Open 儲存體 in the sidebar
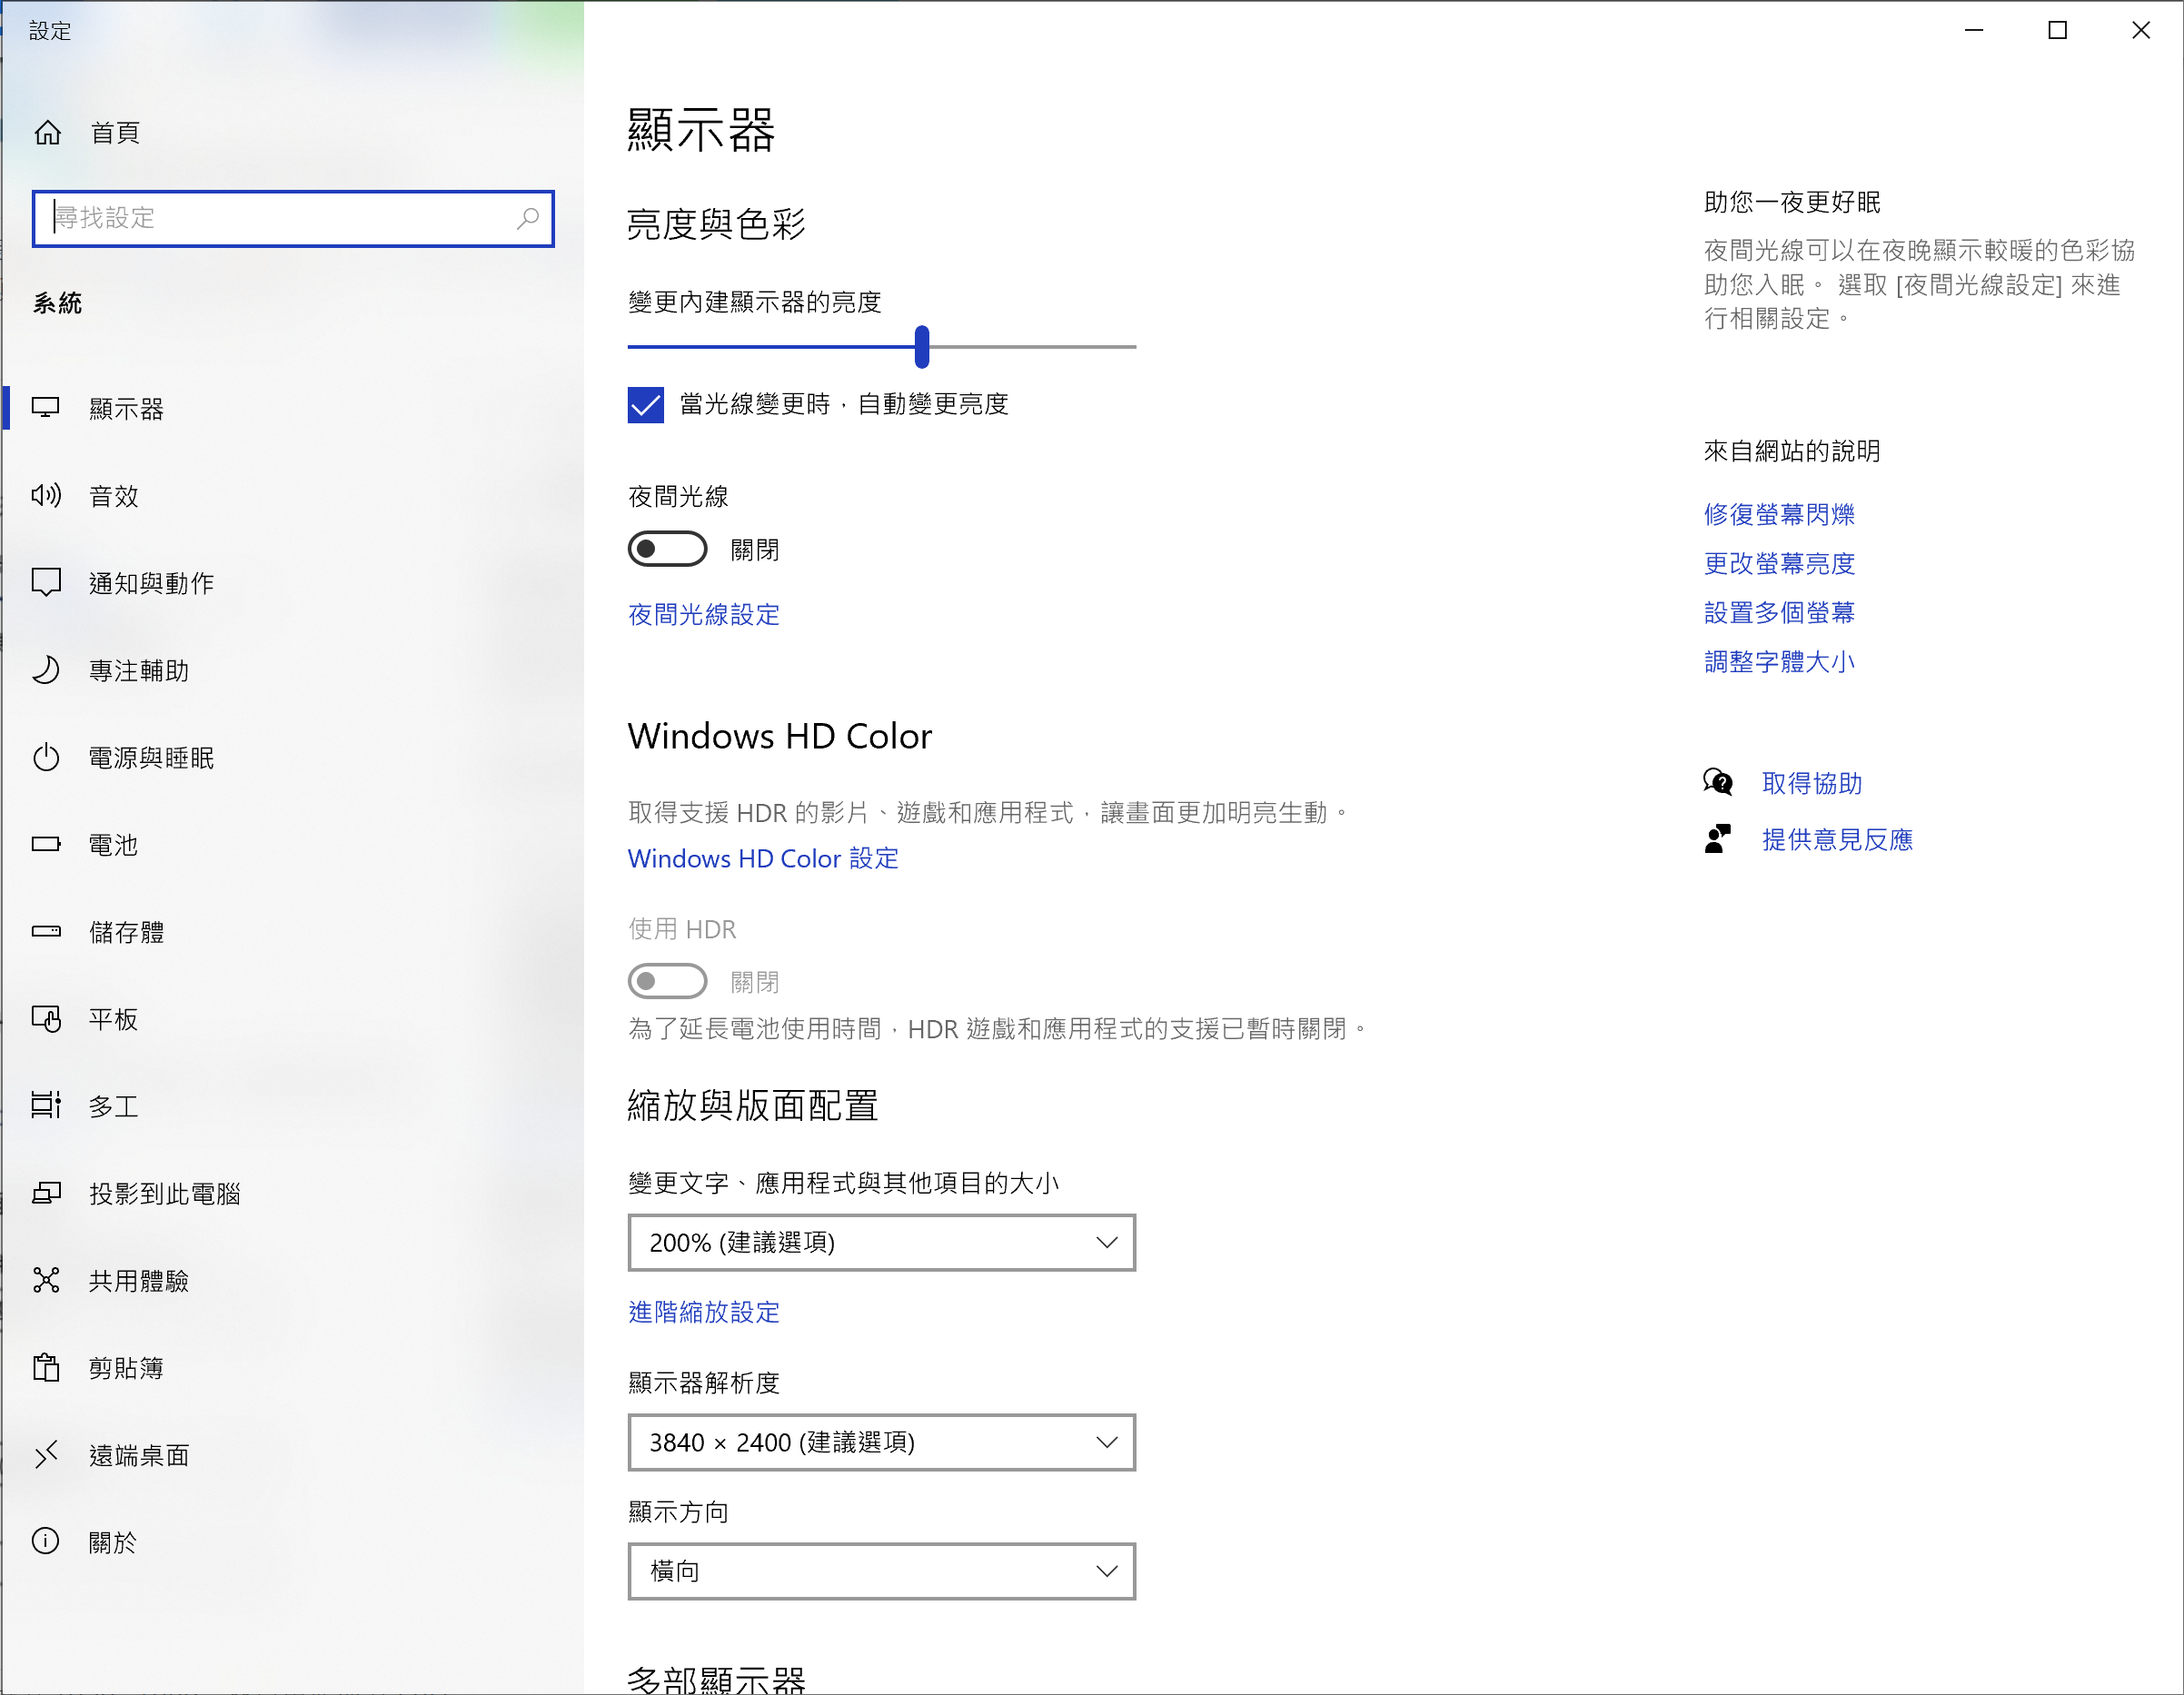 [x=126, y=932]
